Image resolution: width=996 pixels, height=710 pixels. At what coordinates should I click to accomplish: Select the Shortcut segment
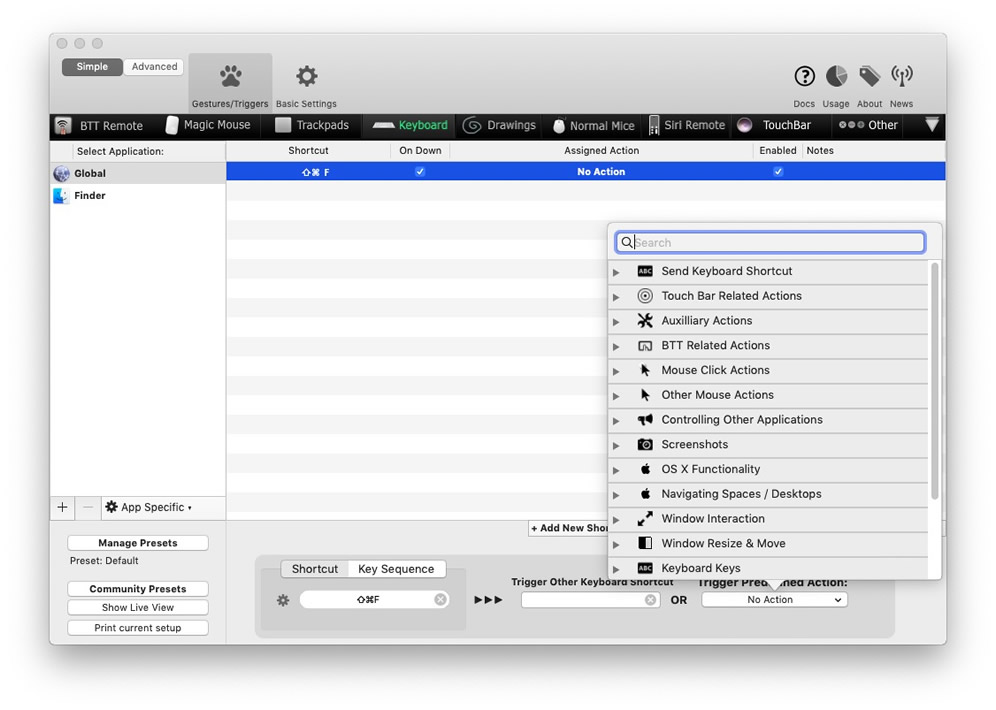tap(314, 569)
